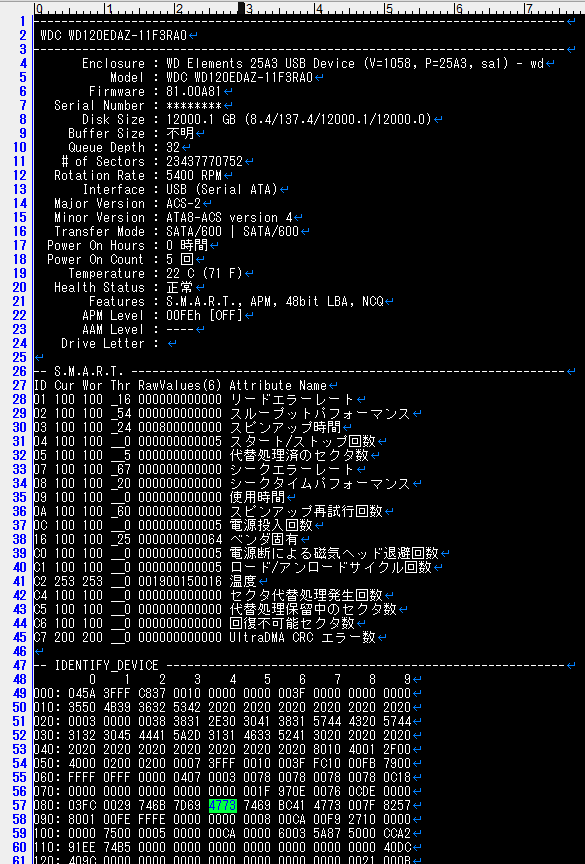Click the Buffer Size value 不明
The image size is (585, 864).
point(180,133)
